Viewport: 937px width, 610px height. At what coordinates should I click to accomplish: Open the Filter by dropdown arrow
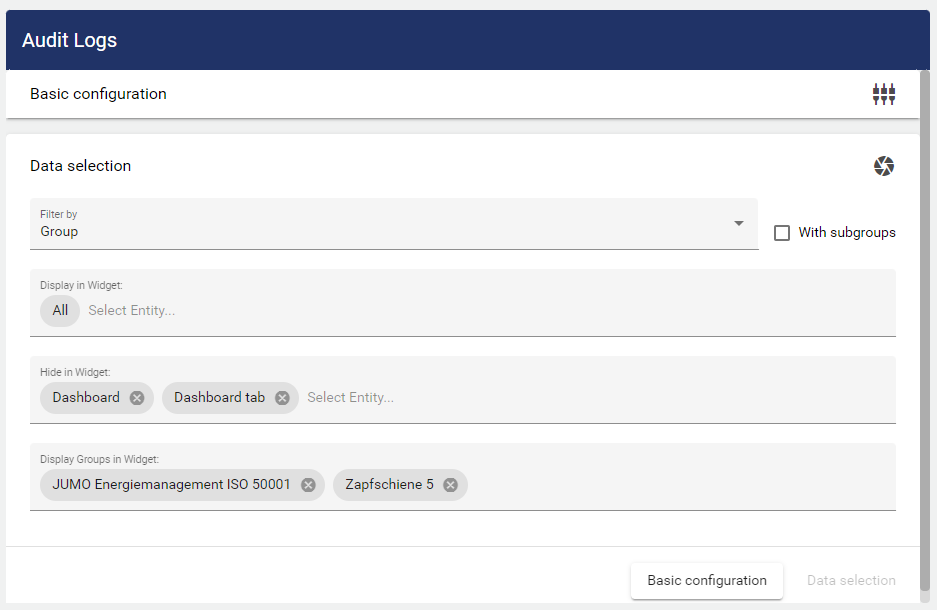point(738,223)
